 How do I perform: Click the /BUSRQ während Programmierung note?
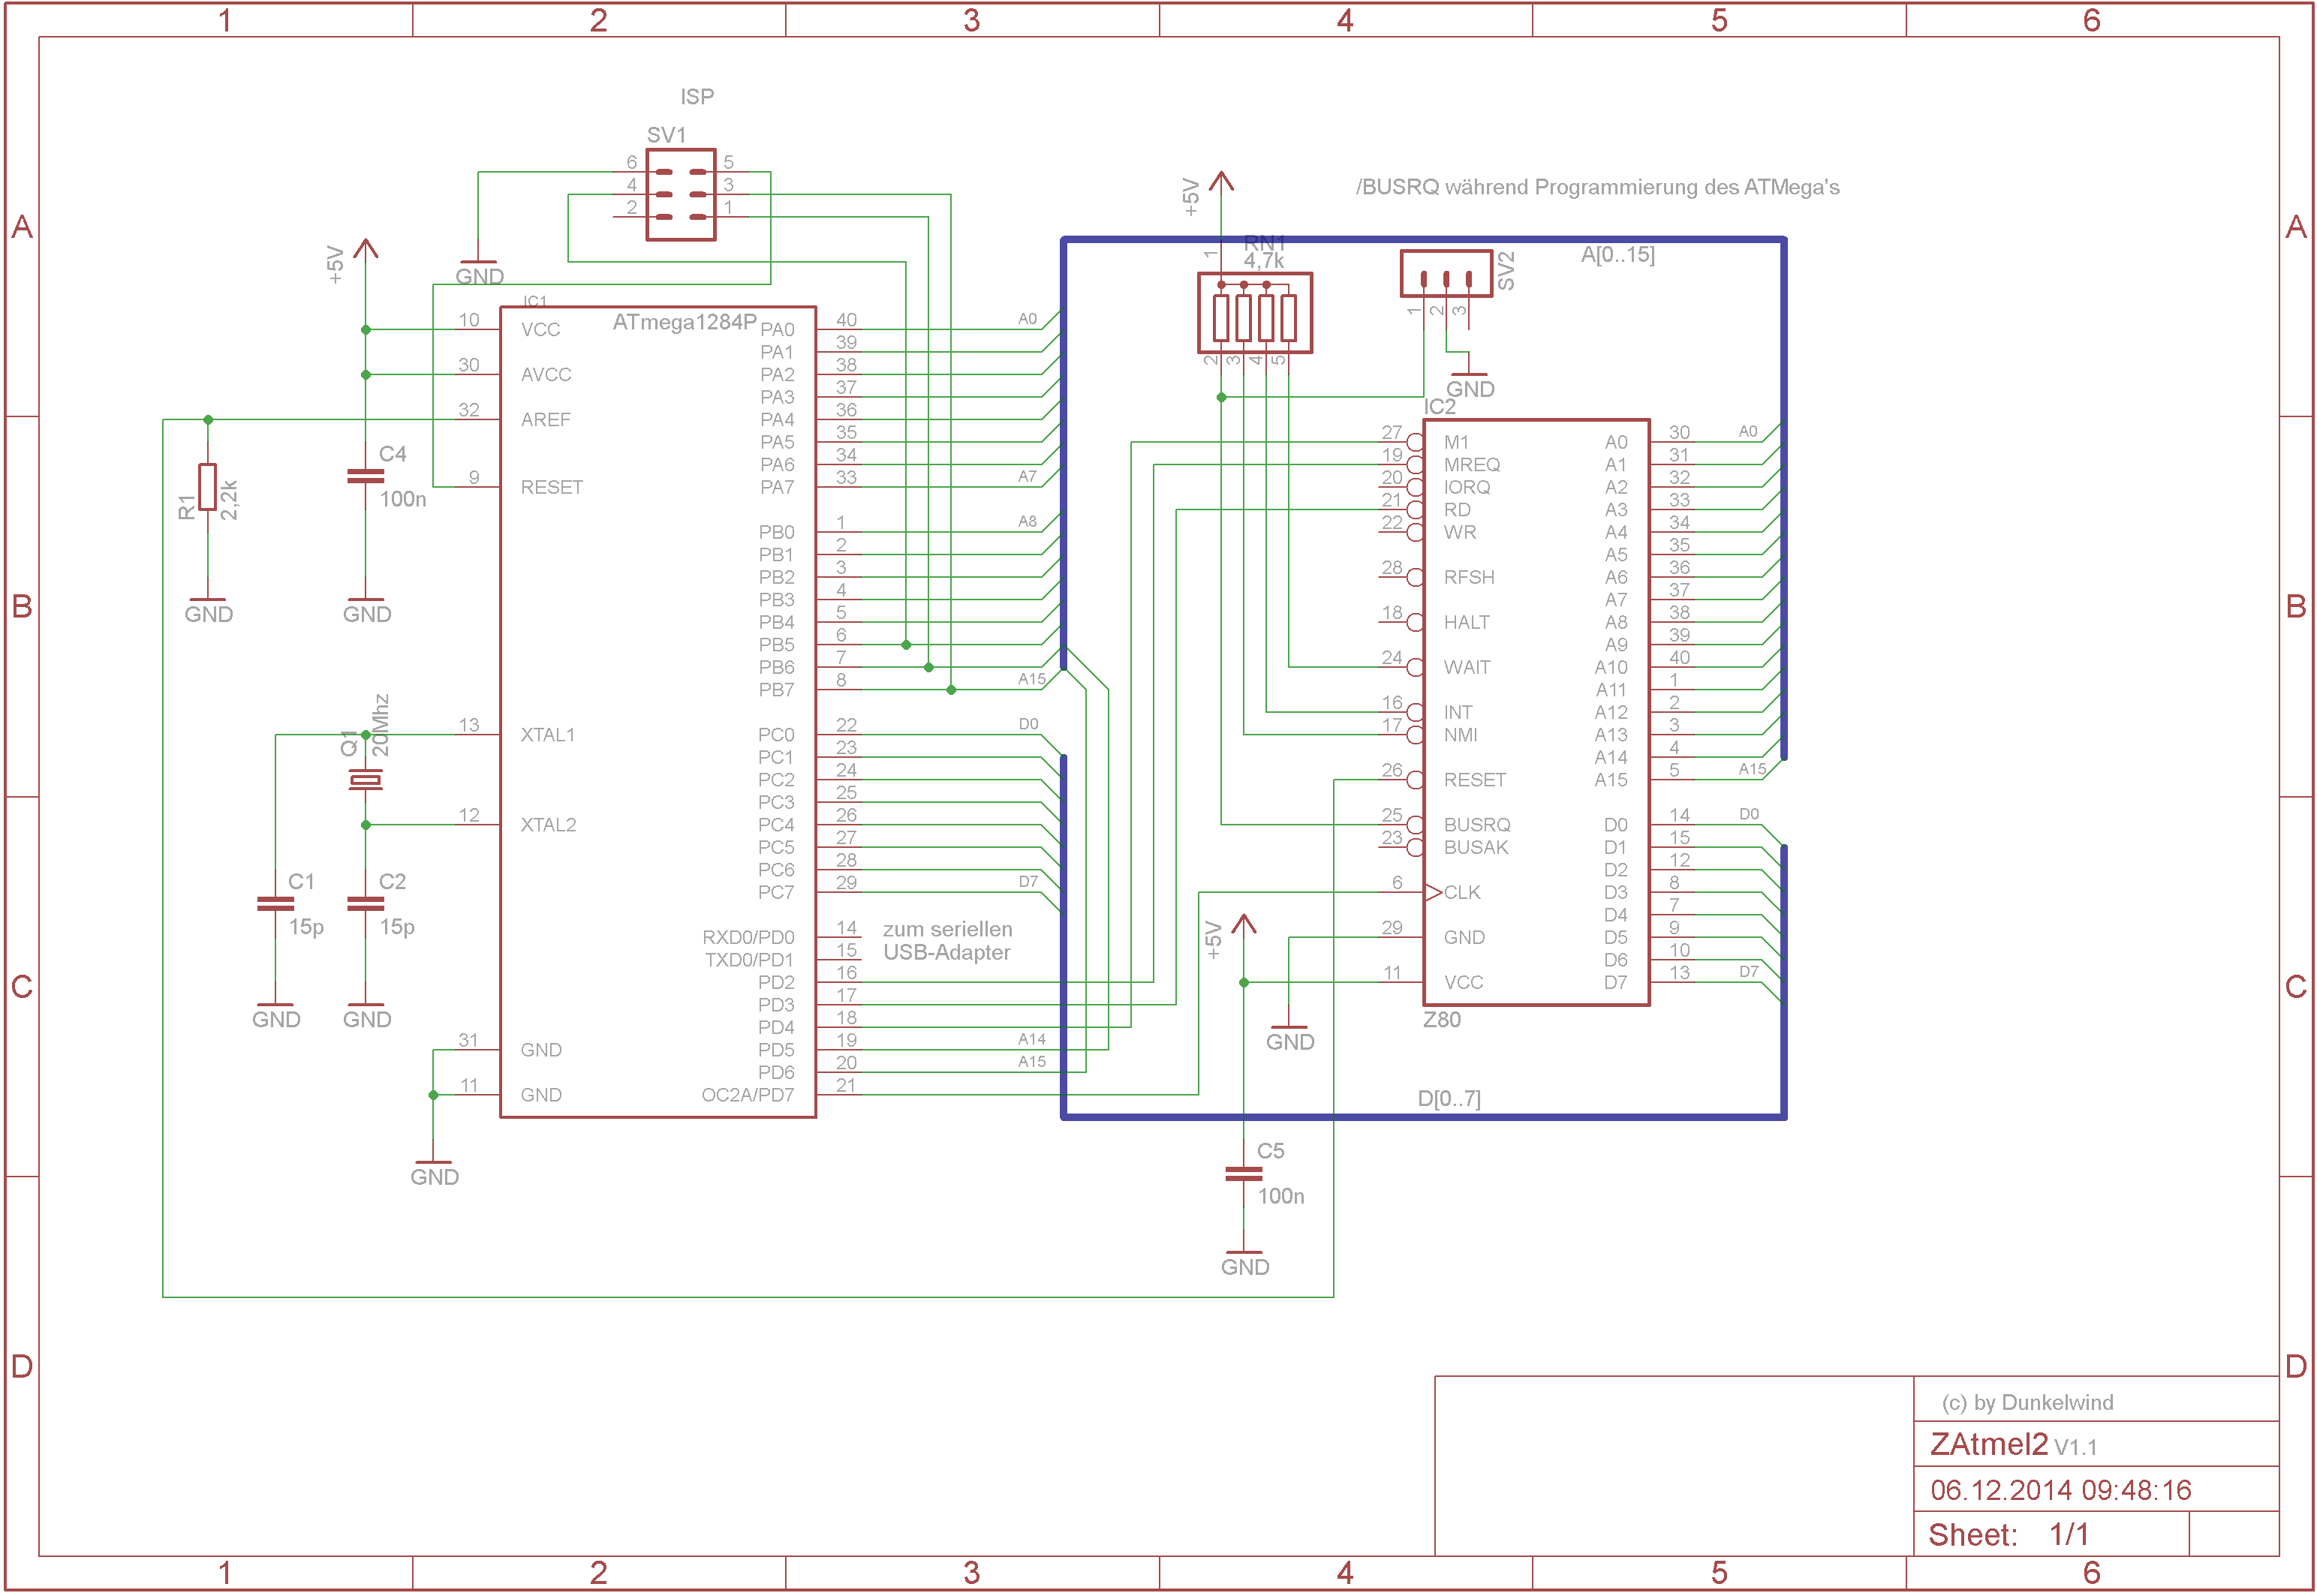(1597, 188)
